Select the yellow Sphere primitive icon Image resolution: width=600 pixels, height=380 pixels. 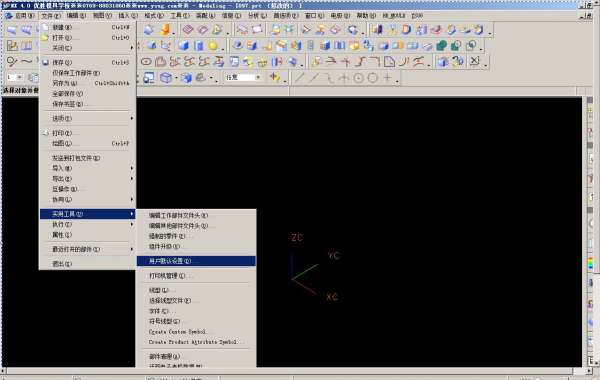[x=213, y=46]
